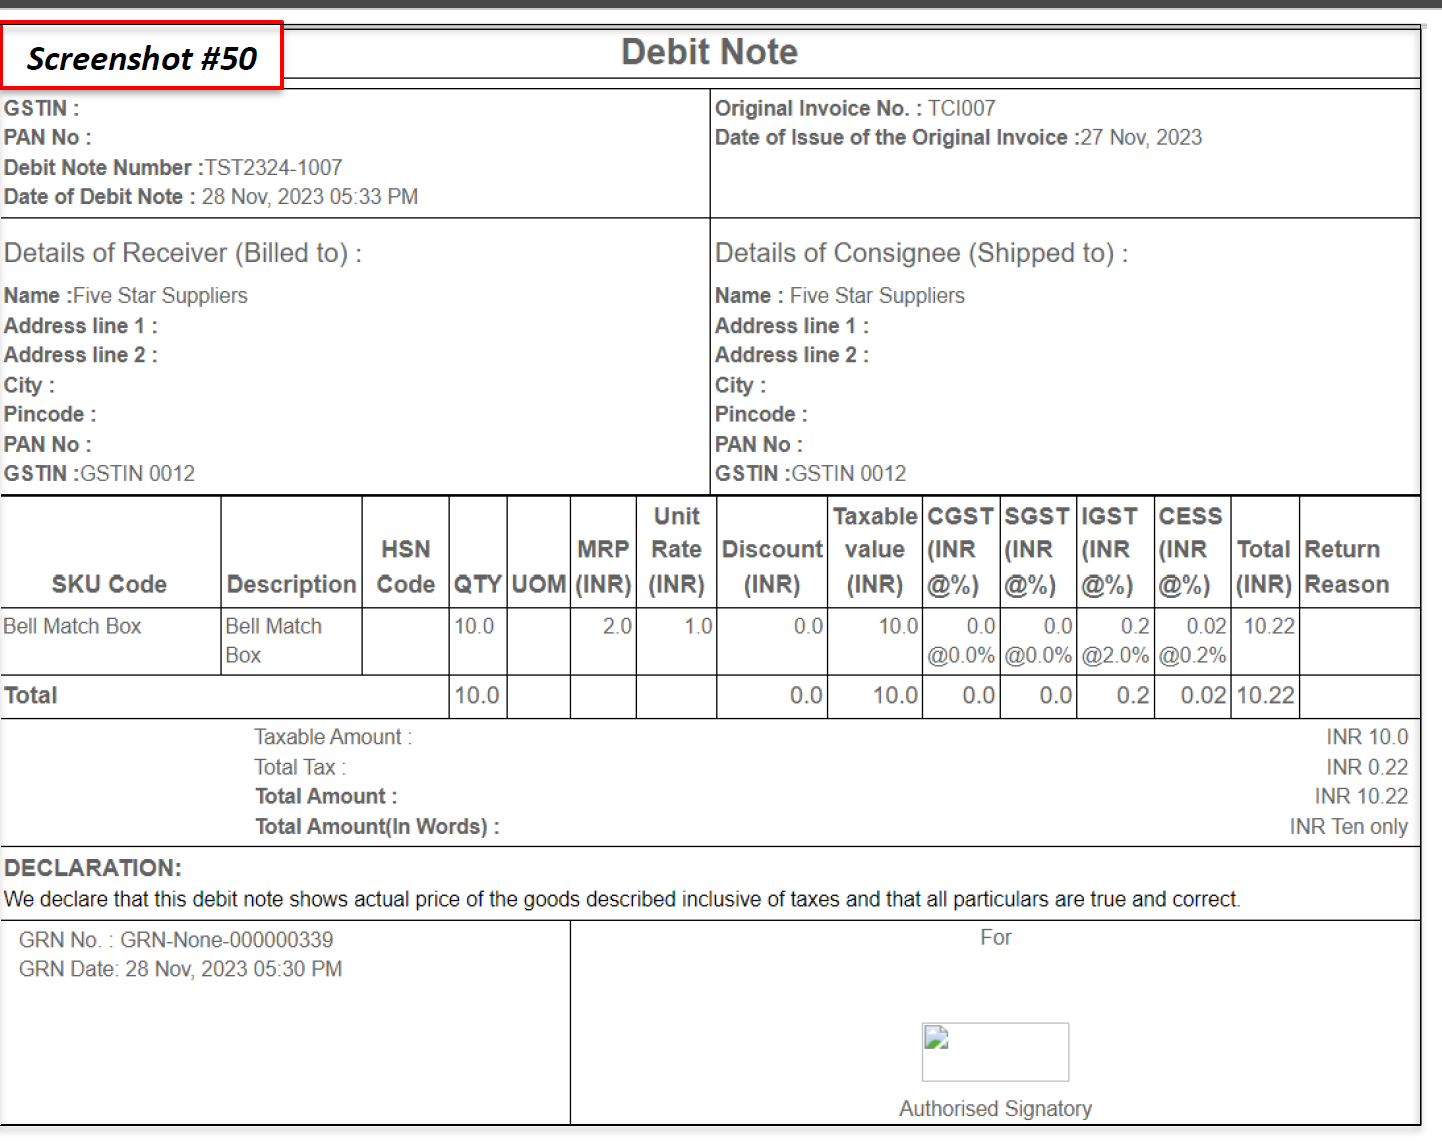The width and height of the screenshot is (1442, 1148).
Task: Click the Total Amount value INR 10.22
Action: pyautogui.click(x=1360, y=797)
